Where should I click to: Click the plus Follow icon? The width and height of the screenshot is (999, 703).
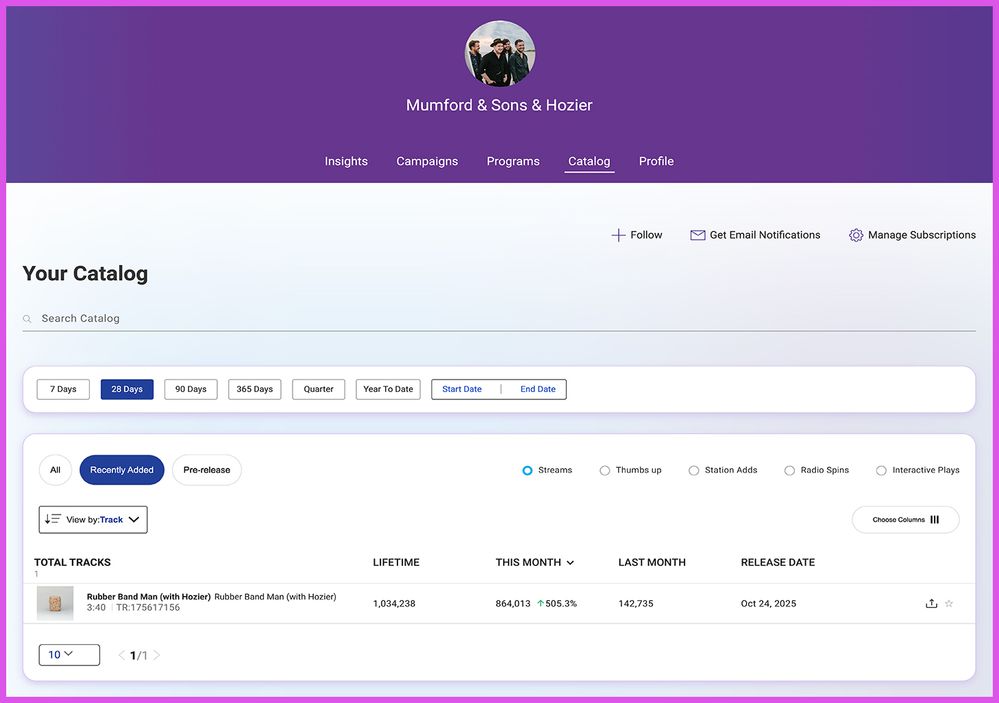click(618, 235)
